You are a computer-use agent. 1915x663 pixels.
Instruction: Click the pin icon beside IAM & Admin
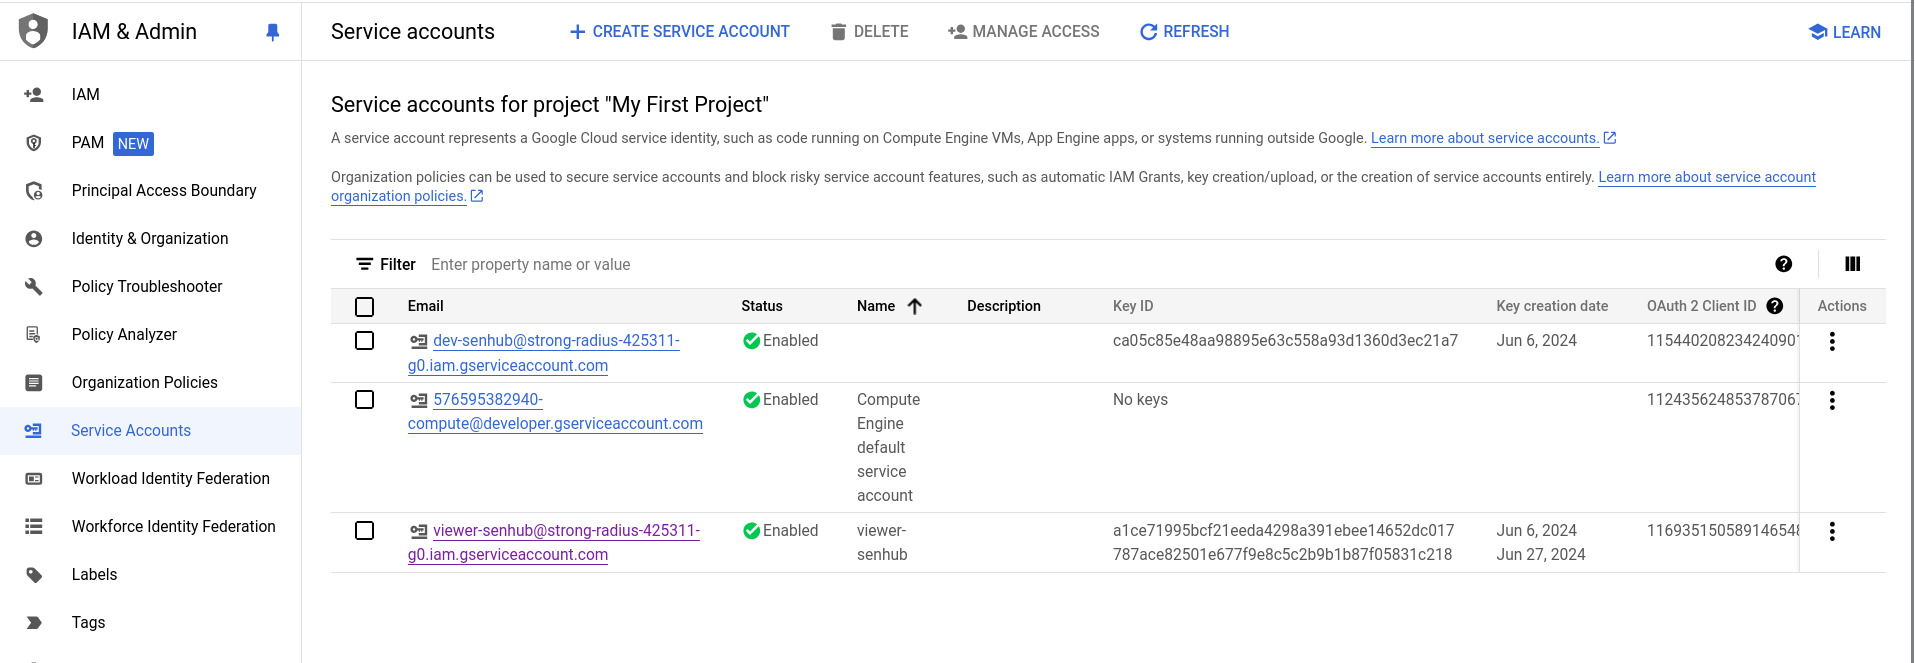(x=272, y=32)
